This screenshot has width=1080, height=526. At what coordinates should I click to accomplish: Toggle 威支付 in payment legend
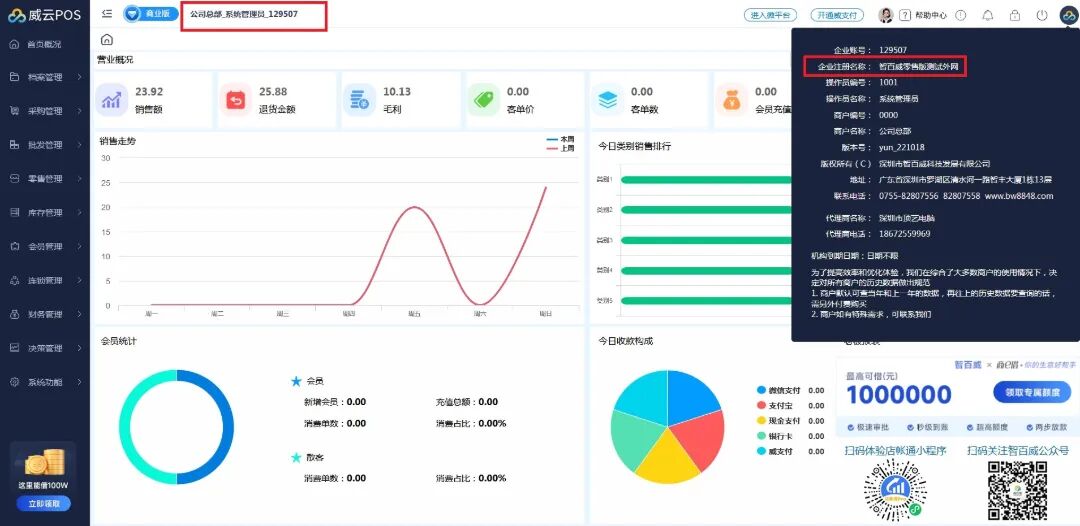774,452
